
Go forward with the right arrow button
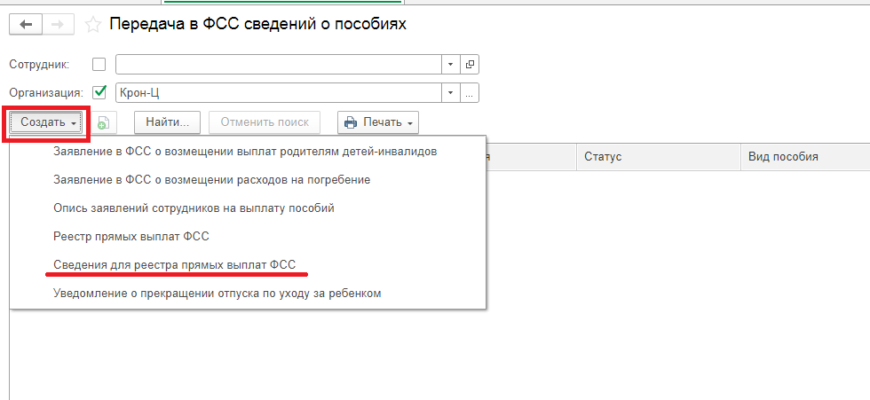pyautogui.click(x=59, y=24)
